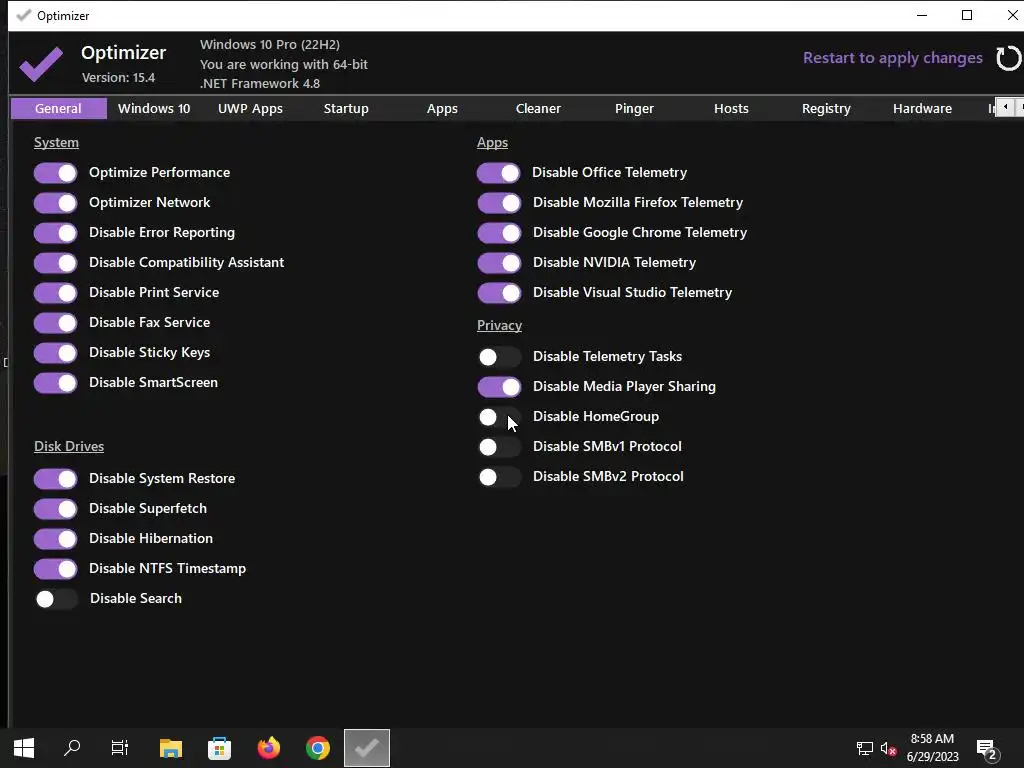
Task: Open taskbar Search magnifier
Action: pyautogui.click(x=72, y=748)
